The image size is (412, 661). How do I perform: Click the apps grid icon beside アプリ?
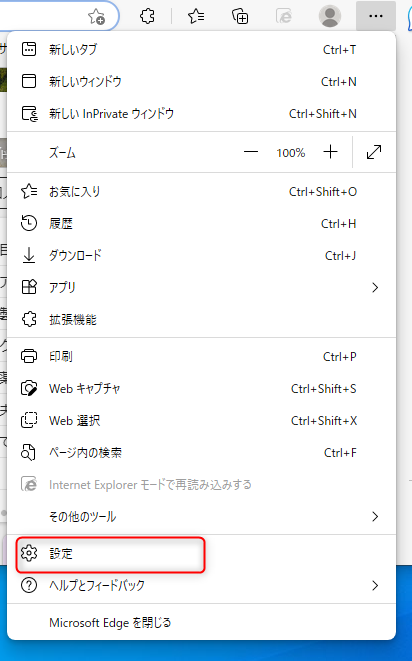[29, 288]
